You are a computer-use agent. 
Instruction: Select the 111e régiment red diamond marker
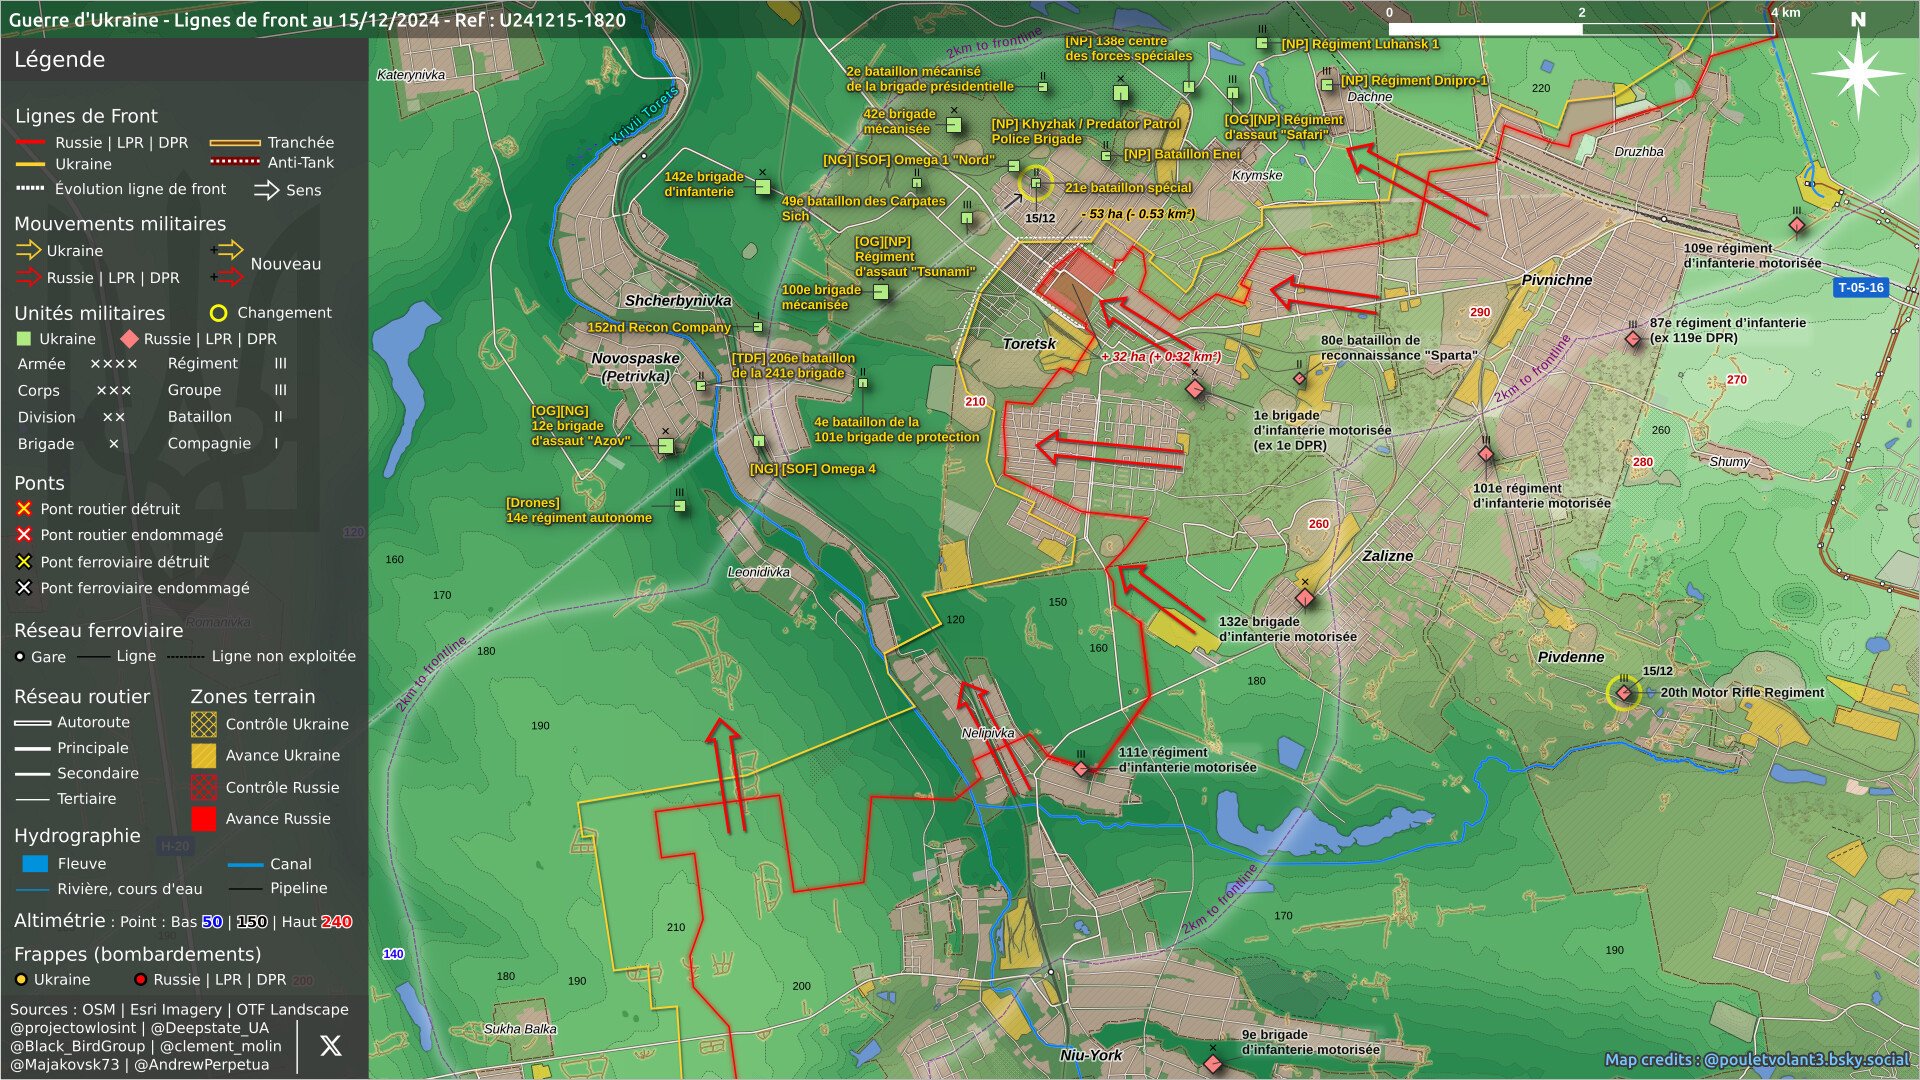tap(1081, 769)
